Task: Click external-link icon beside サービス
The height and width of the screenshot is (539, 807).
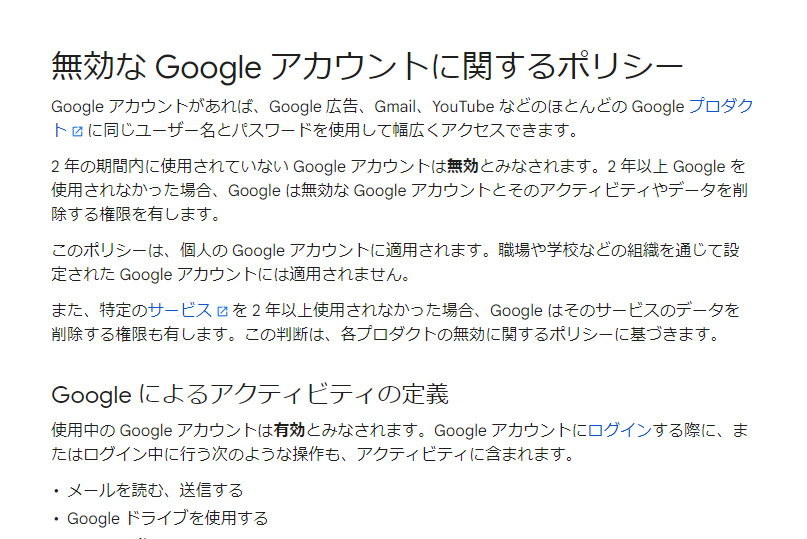Action: point(222,311)
